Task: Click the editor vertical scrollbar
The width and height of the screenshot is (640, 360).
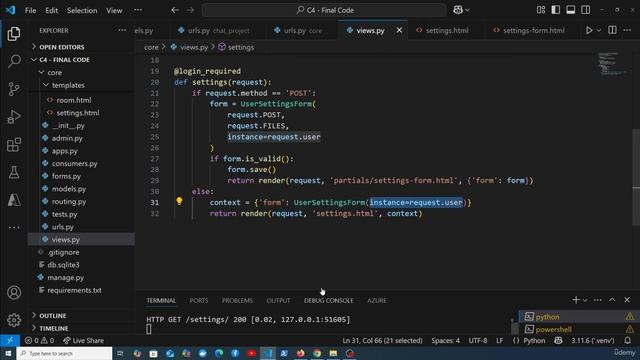Action: coord(636,177)
